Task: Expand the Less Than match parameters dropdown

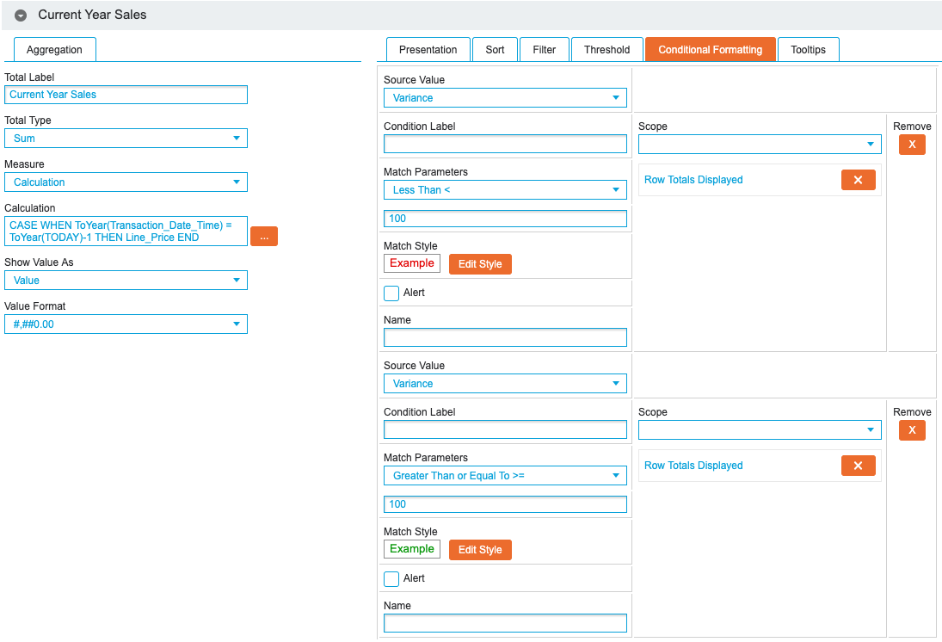Action: click(505, 190)
